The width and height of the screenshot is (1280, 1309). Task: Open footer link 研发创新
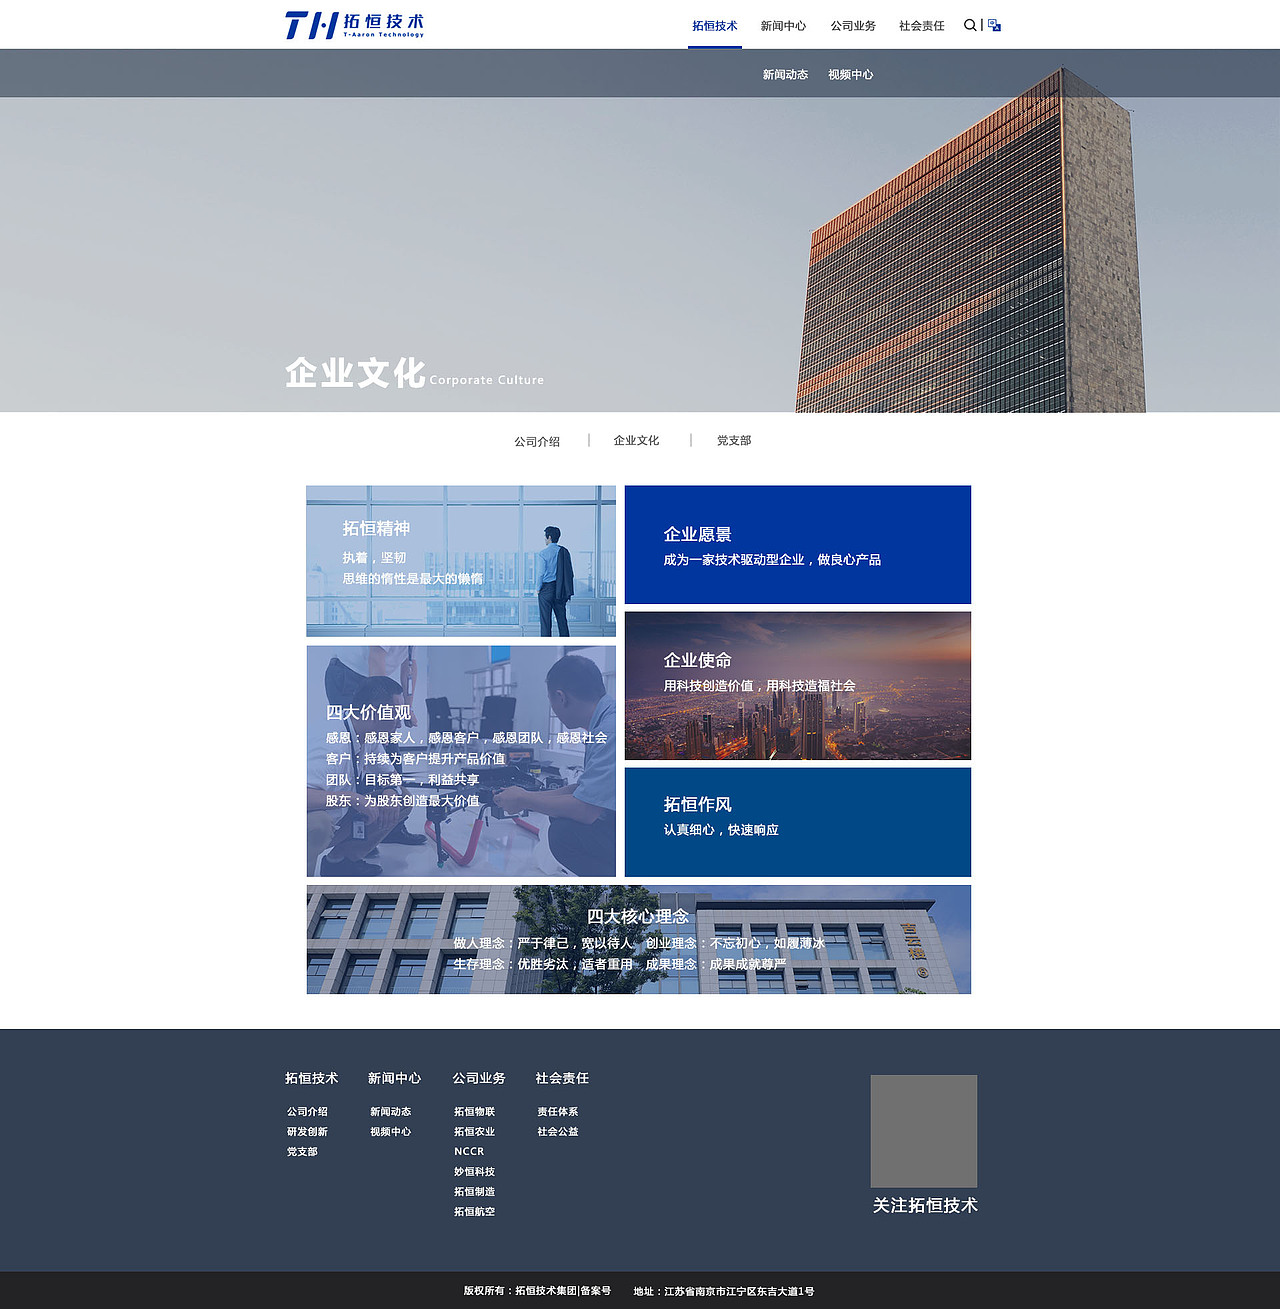pyautogui.click(x=307, y=1131)
